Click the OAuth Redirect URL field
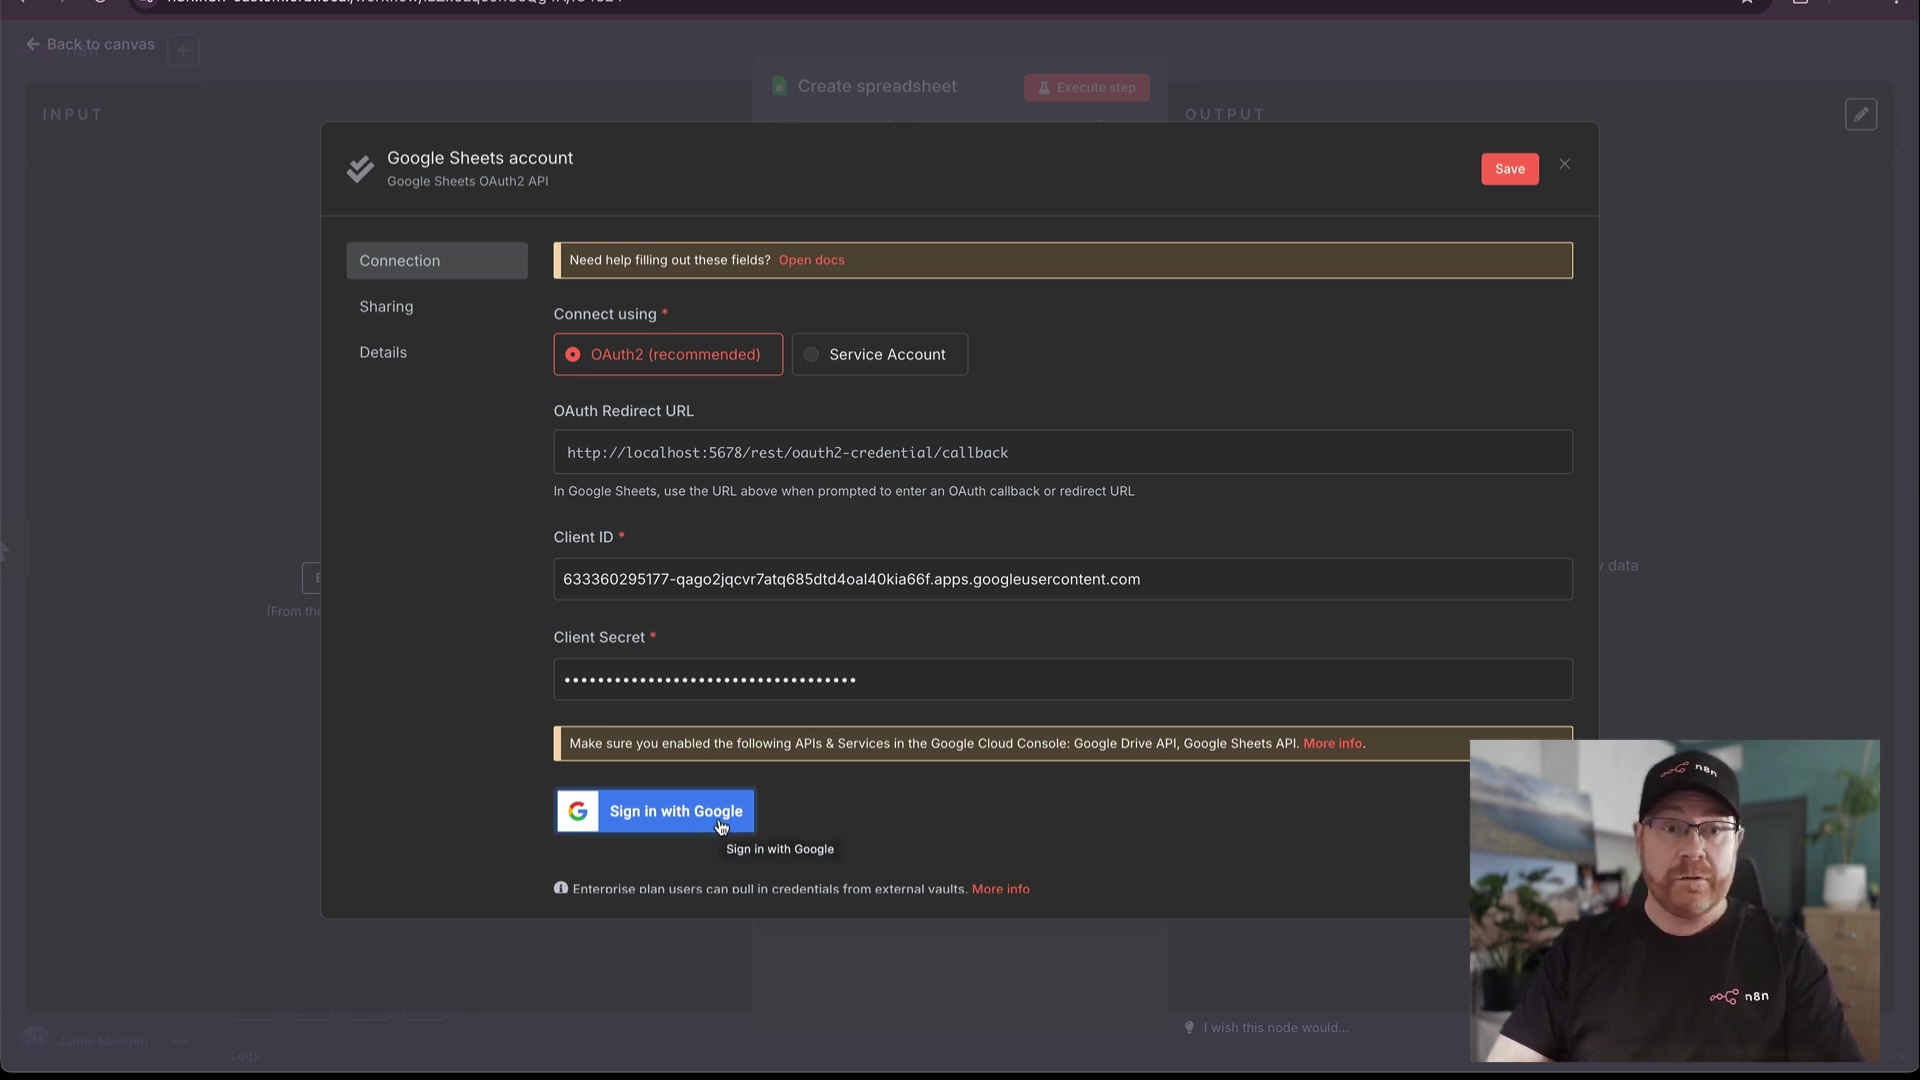 tap(1062, 452)
